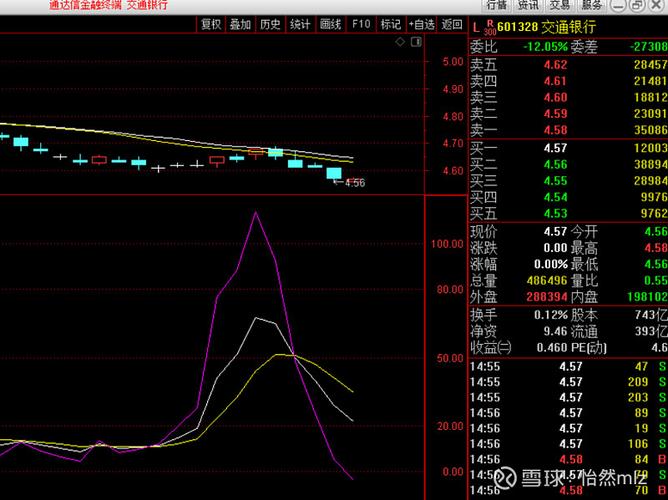This screenshot has height=500, width=668.
Task: Select 买二 price 4.56
Action: 555,164
